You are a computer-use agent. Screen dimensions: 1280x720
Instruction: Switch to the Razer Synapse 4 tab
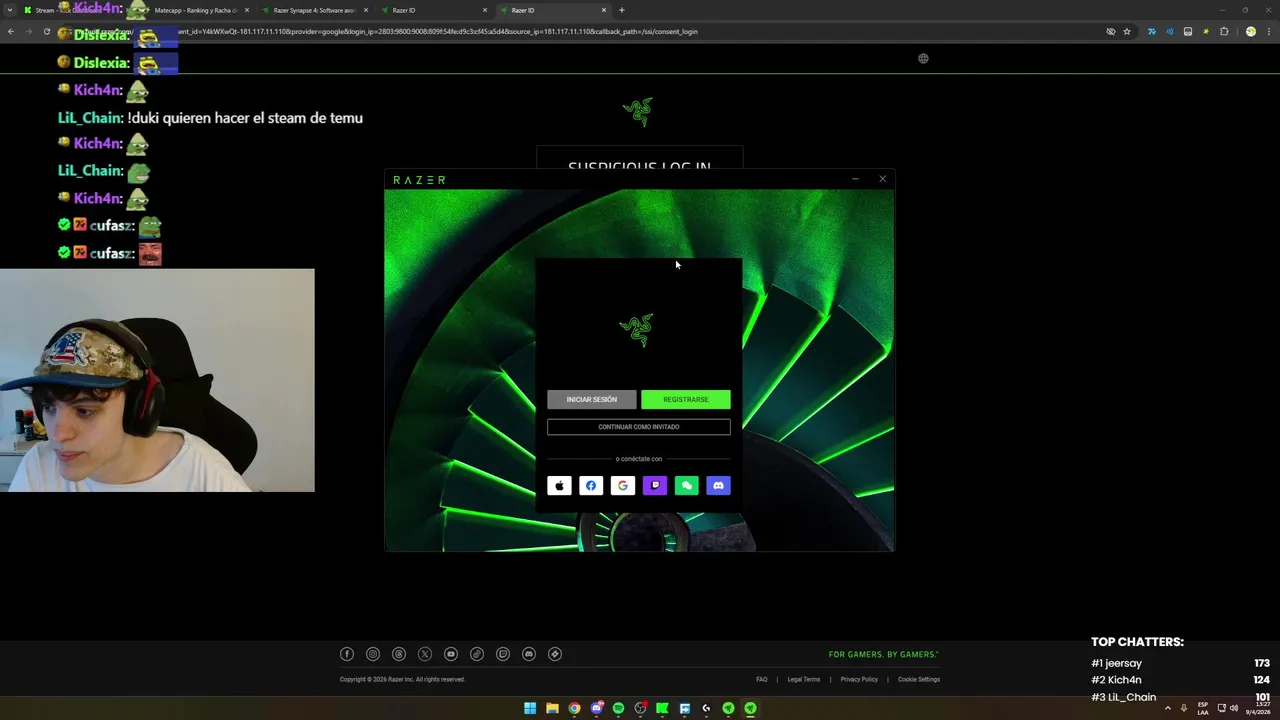pos(314,10)
